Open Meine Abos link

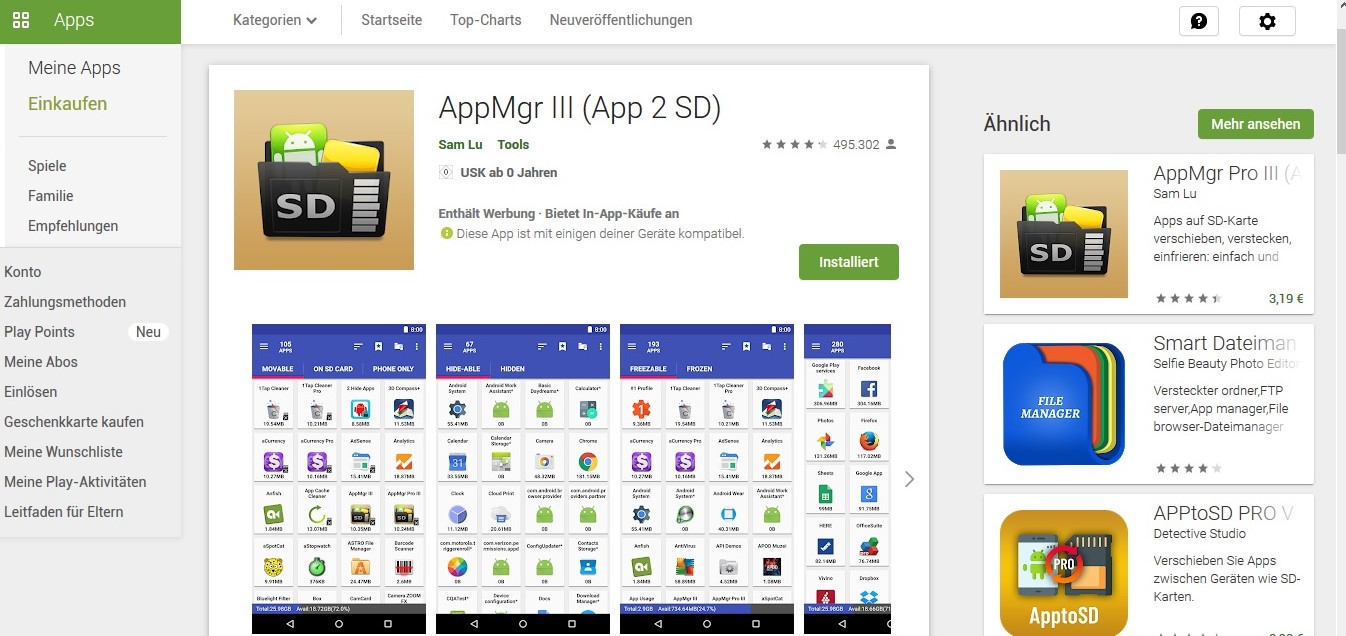click(41, 362)
